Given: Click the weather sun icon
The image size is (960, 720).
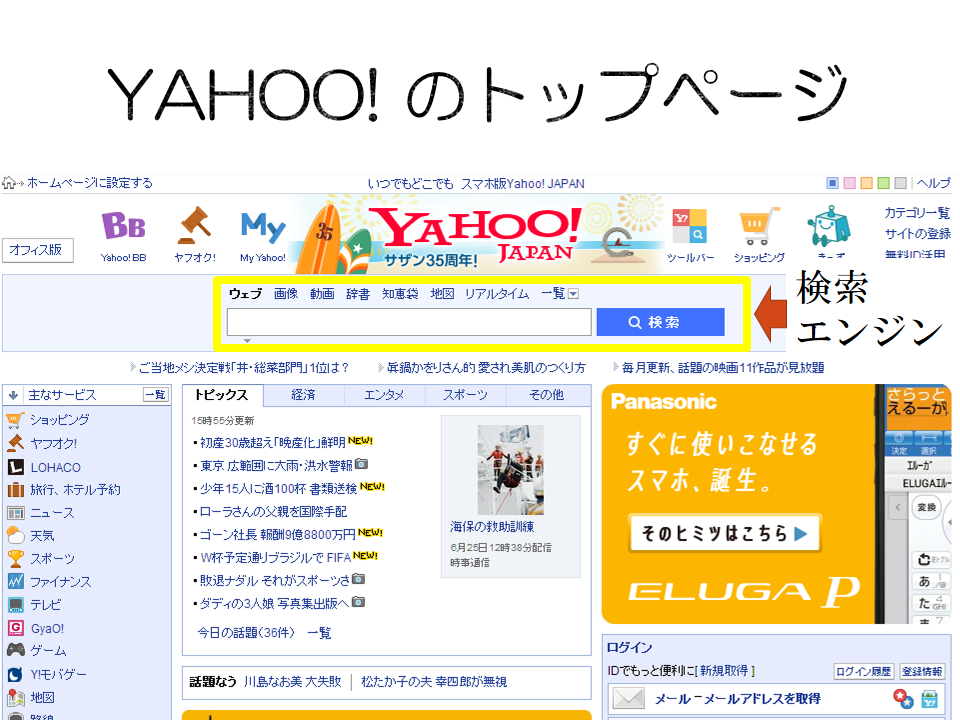Looking at the screenshot, I should point(15,536).
